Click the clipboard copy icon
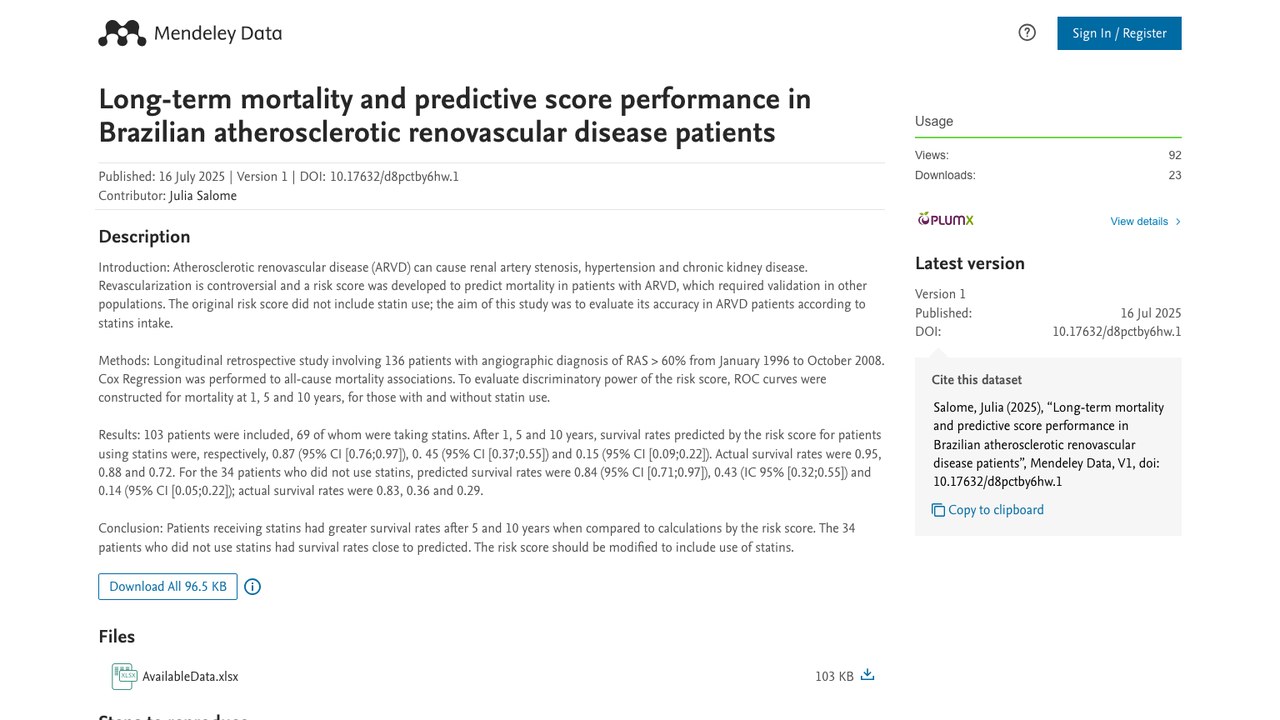Viewport: 1280px width, 720px height. (938, 510)
